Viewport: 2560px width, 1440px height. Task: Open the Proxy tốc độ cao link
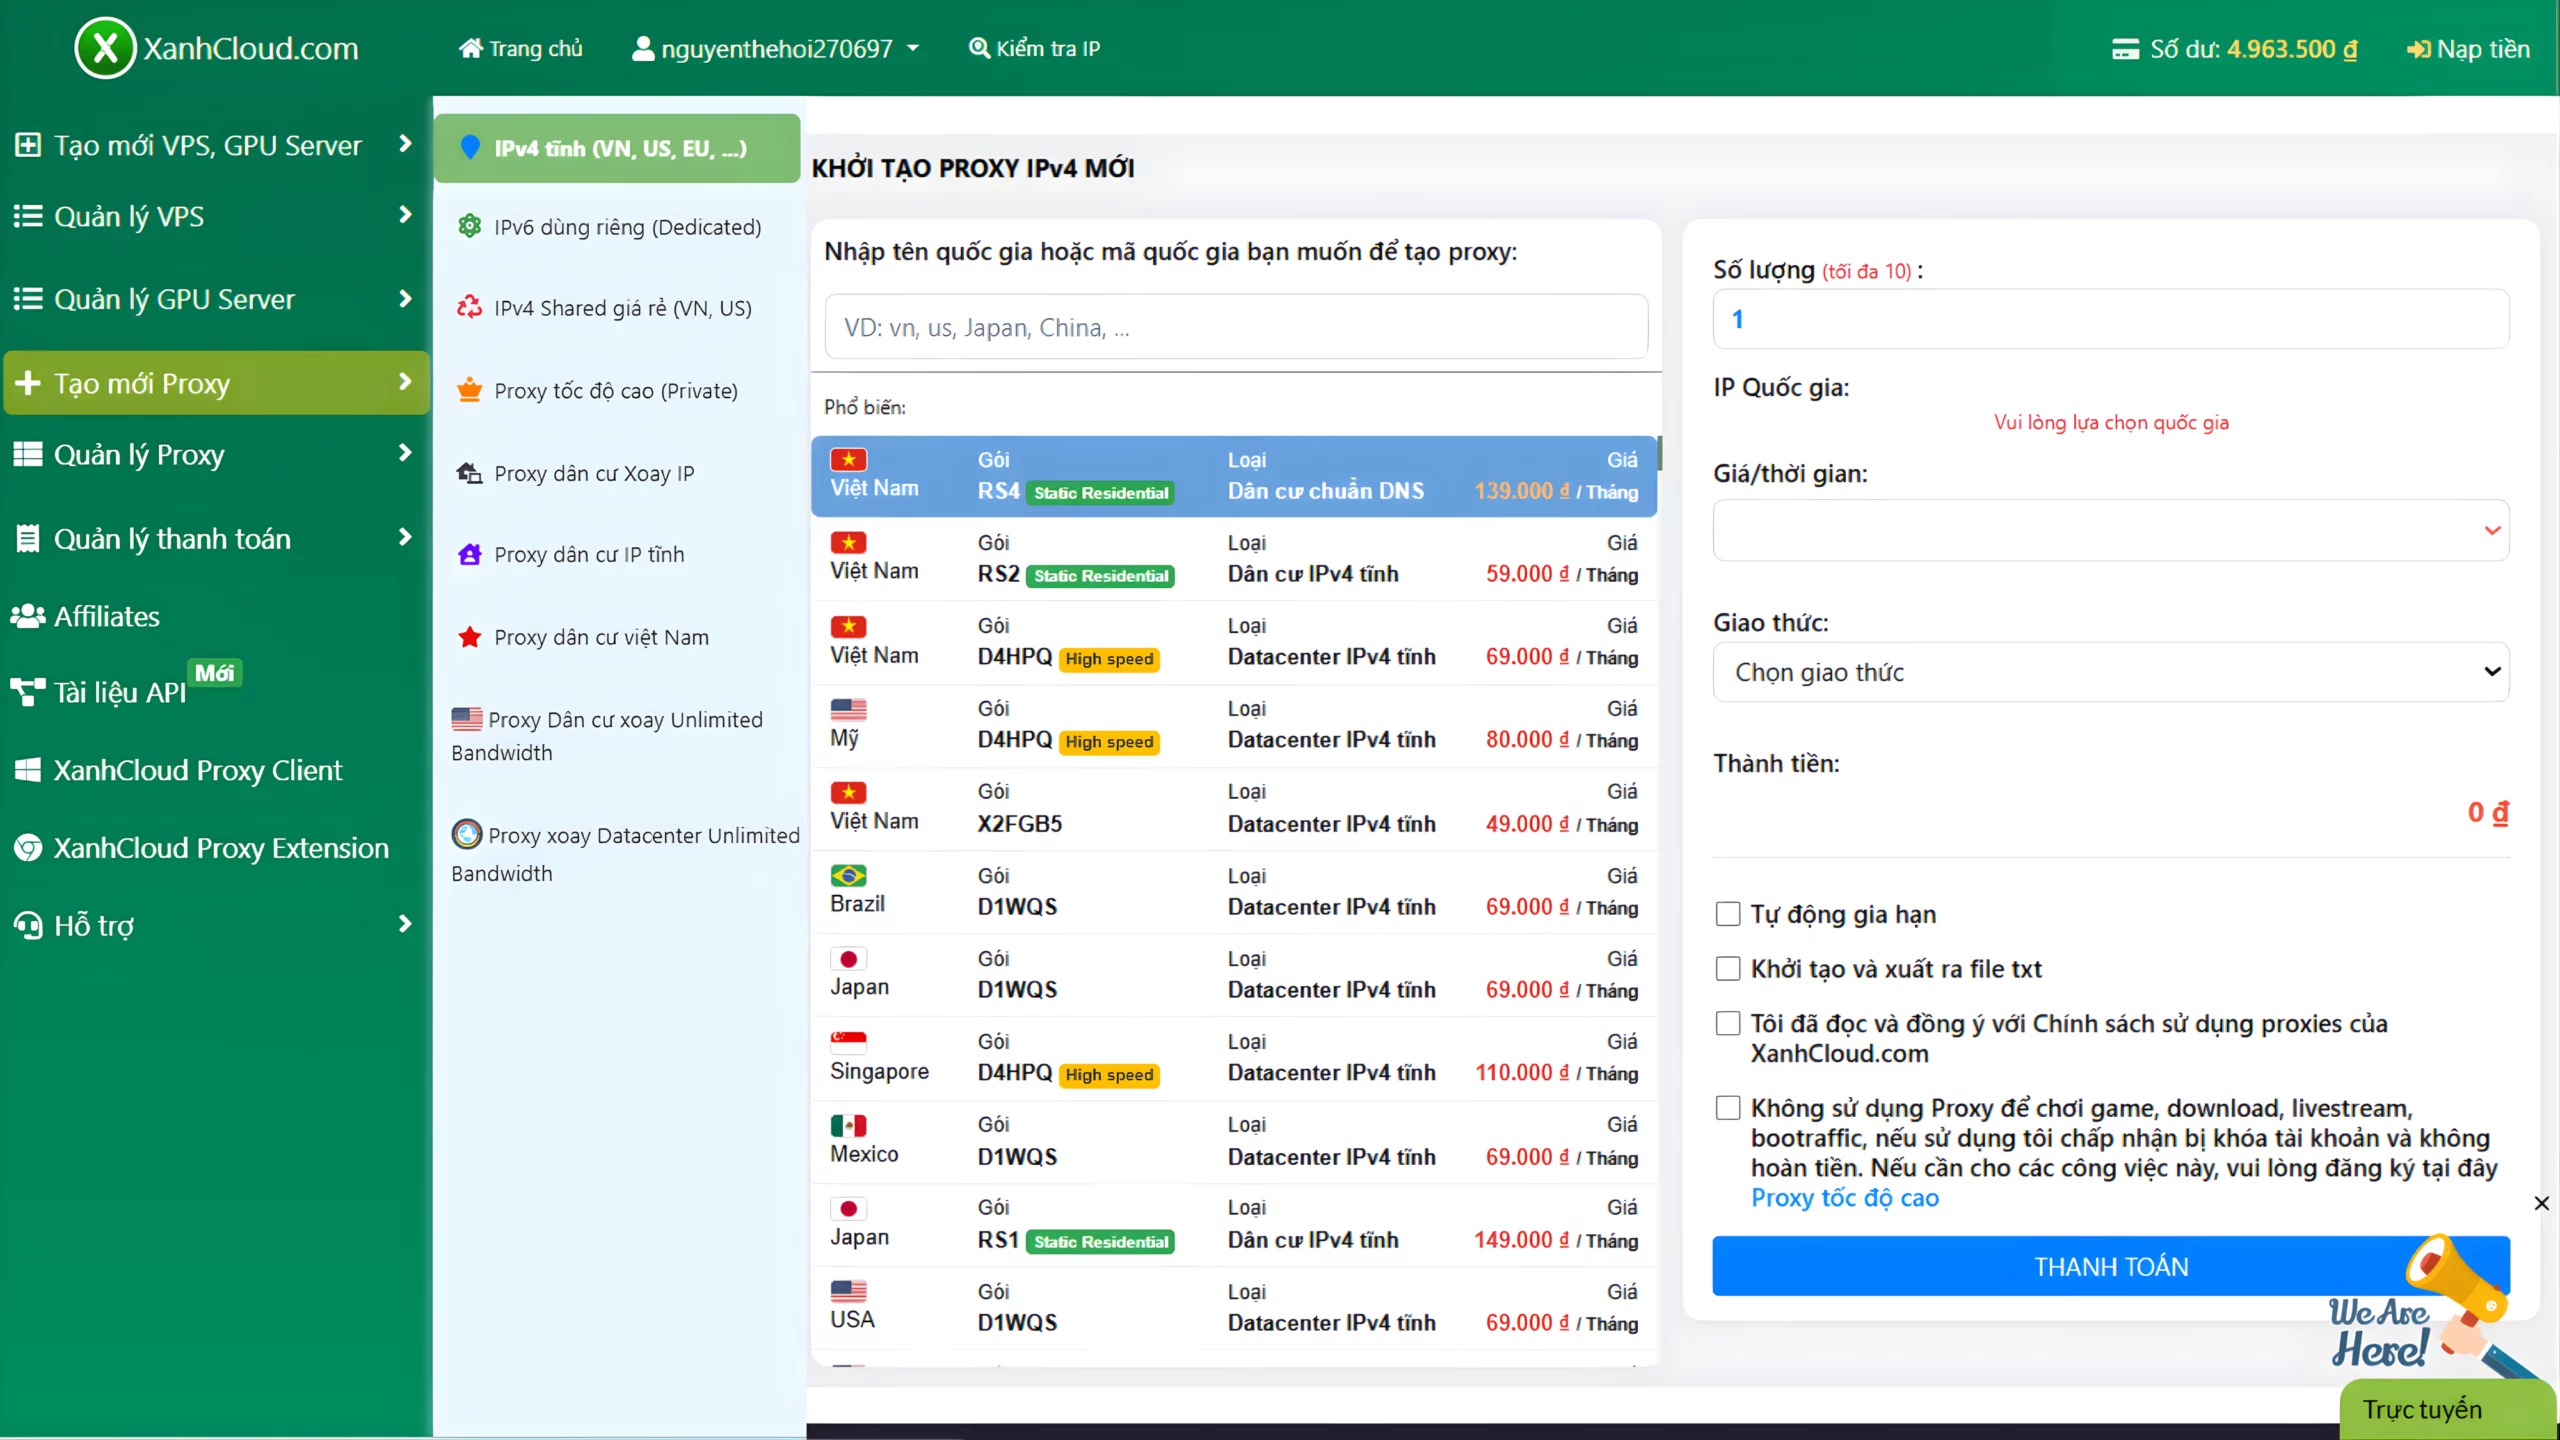[1843, 1198]
